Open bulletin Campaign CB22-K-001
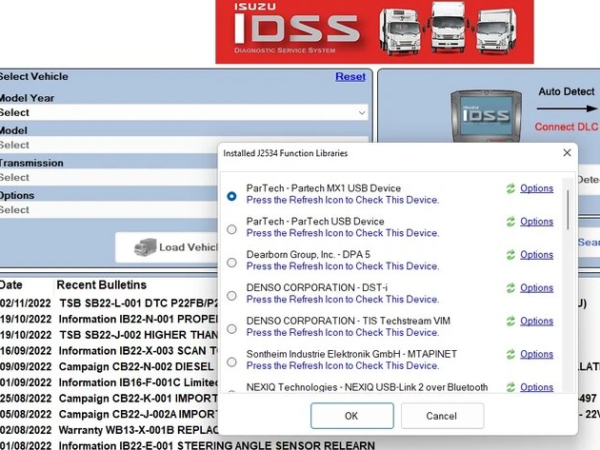Viewport: 600px width, 450px height. coord(139,399)
